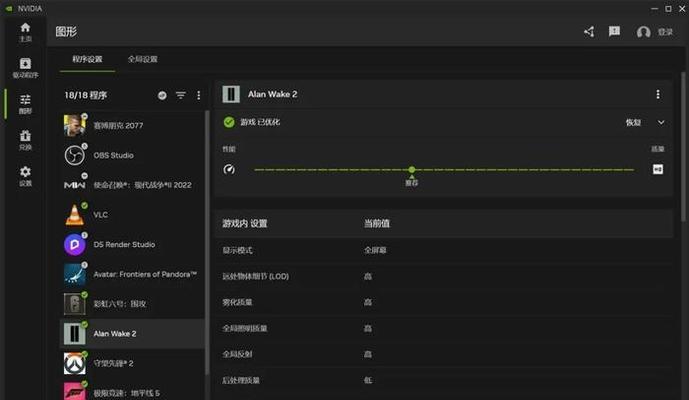The width and height of the screenshot is (689, 400).
Task: Open the feedback message icon
Action: click(614, 31)
